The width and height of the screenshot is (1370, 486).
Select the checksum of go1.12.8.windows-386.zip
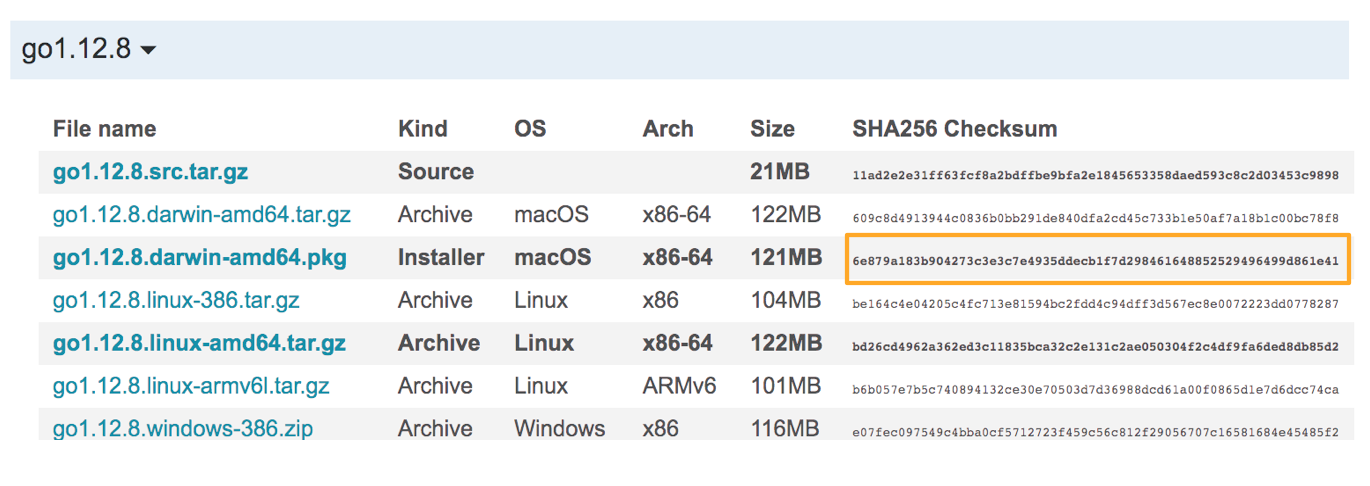(1095, 432)
